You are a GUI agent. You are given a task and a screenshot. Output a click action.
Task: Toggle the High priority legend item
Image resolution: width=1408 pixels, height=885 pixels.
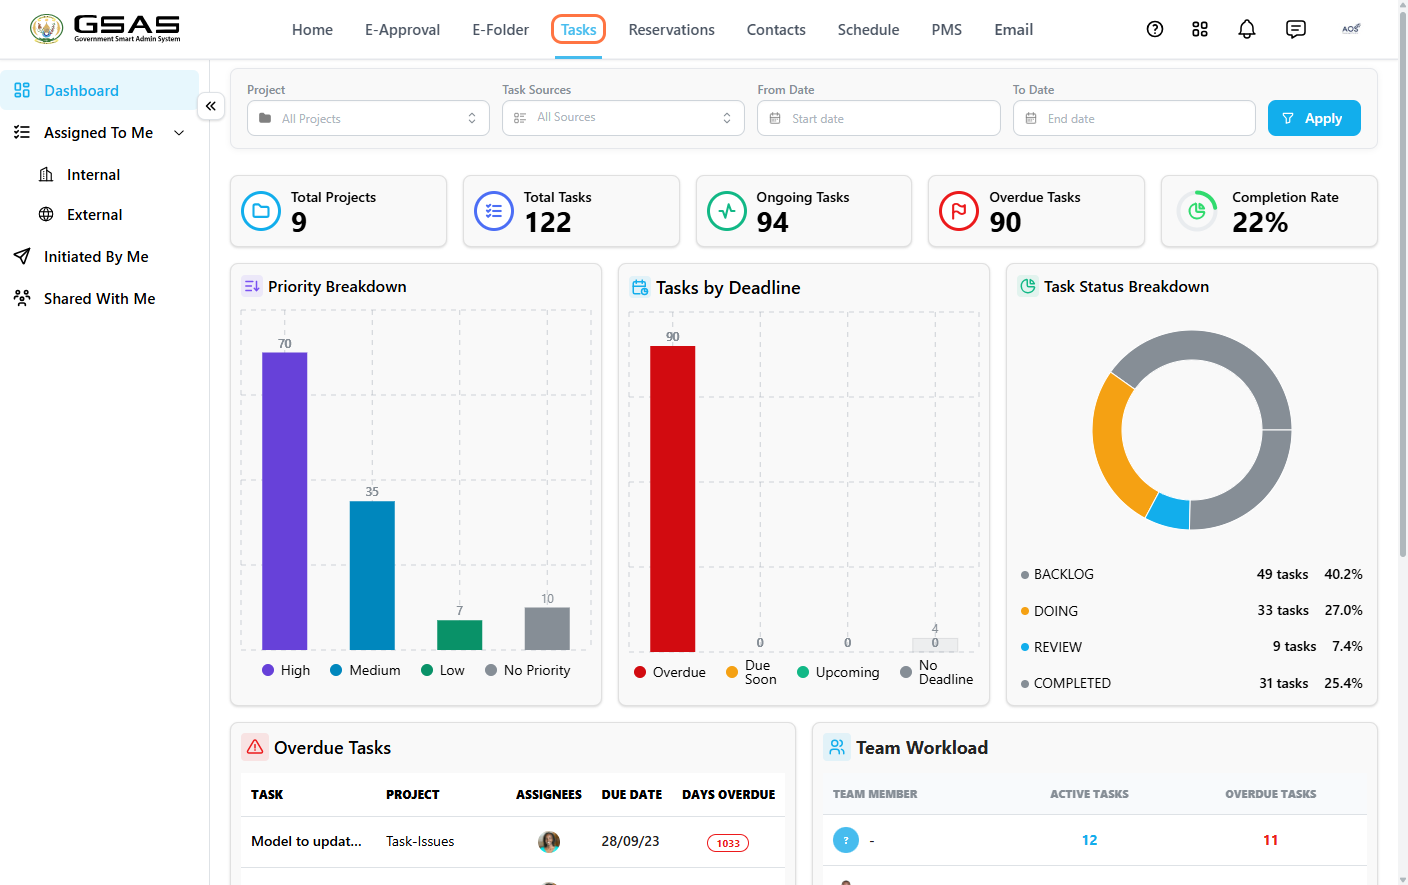click(286, 670)
